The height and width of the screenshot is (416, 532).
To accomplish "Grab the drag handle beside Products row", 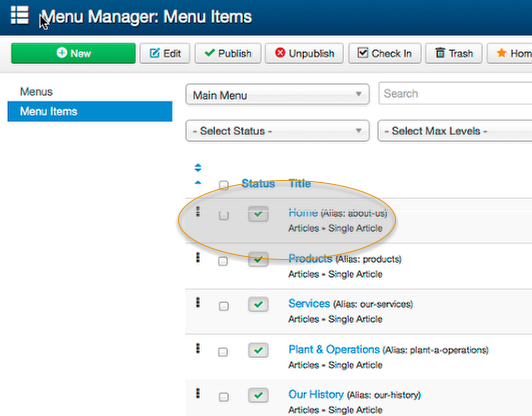I will (198, 258).
